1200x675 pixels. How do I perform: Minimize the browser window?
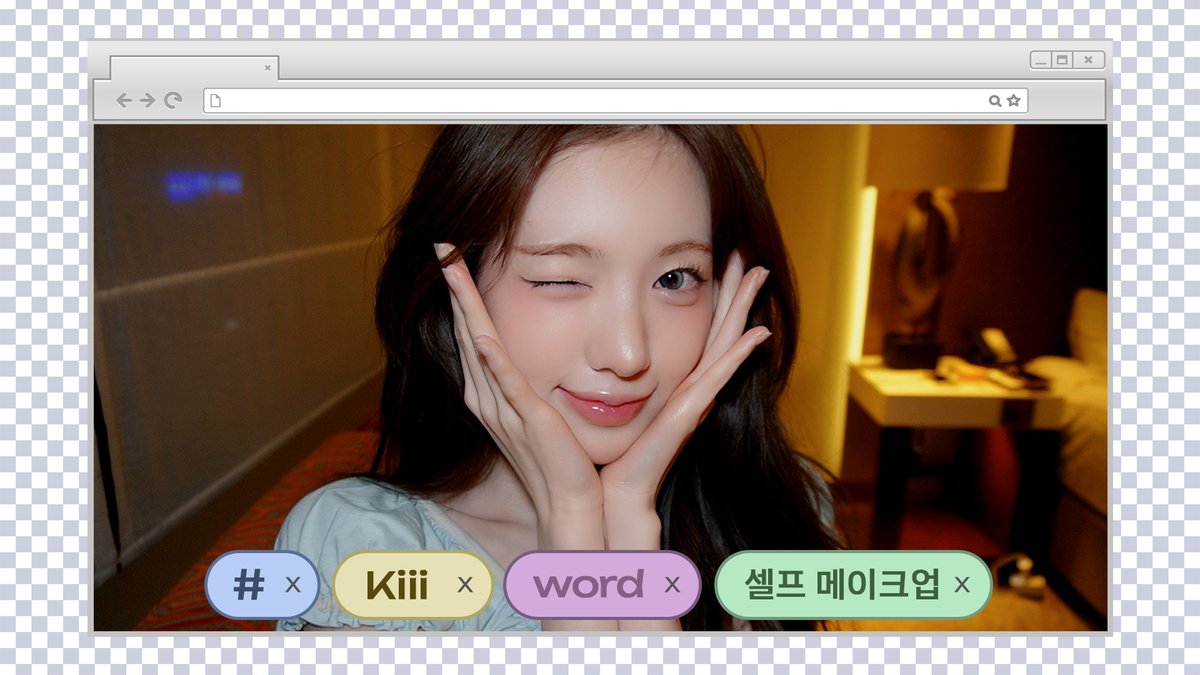(x=1041, y=60)
